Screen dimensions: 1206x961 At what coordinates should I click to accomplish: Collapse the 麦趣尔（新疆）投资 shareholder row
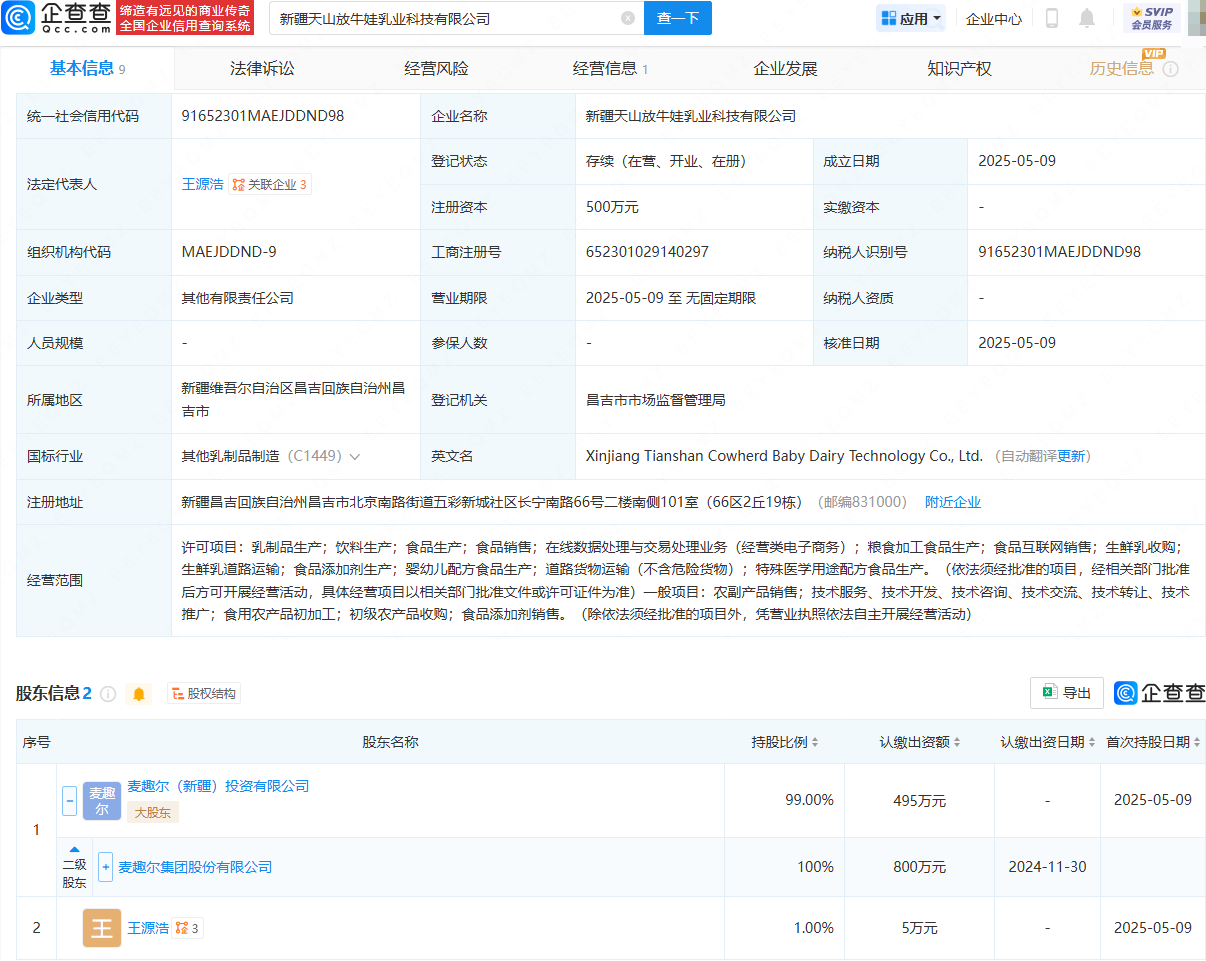pyautogui.click(x=70, y=800)
